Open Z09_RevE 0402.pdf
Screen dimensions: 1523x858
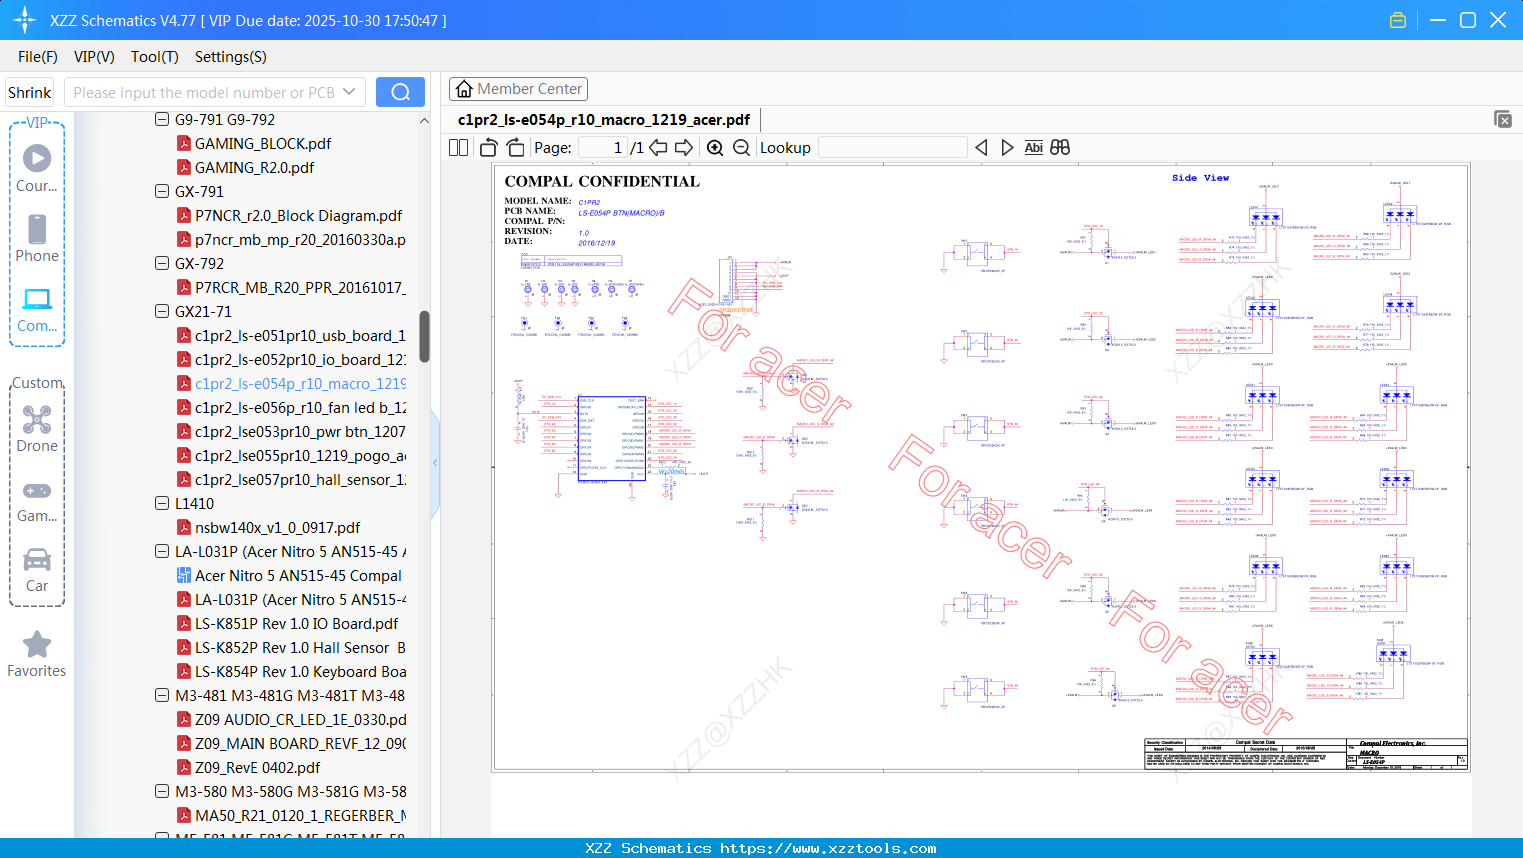pyautogui.click(x=257, y=767)
